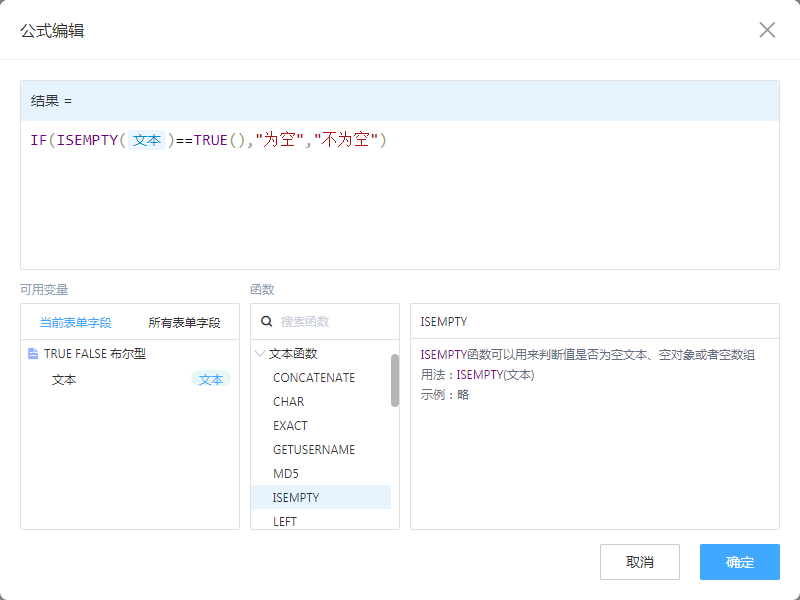This screenshot has height=600, width=800.
Task: Switch to 当前表单字段 tab
Action: (x=75, y=323)
